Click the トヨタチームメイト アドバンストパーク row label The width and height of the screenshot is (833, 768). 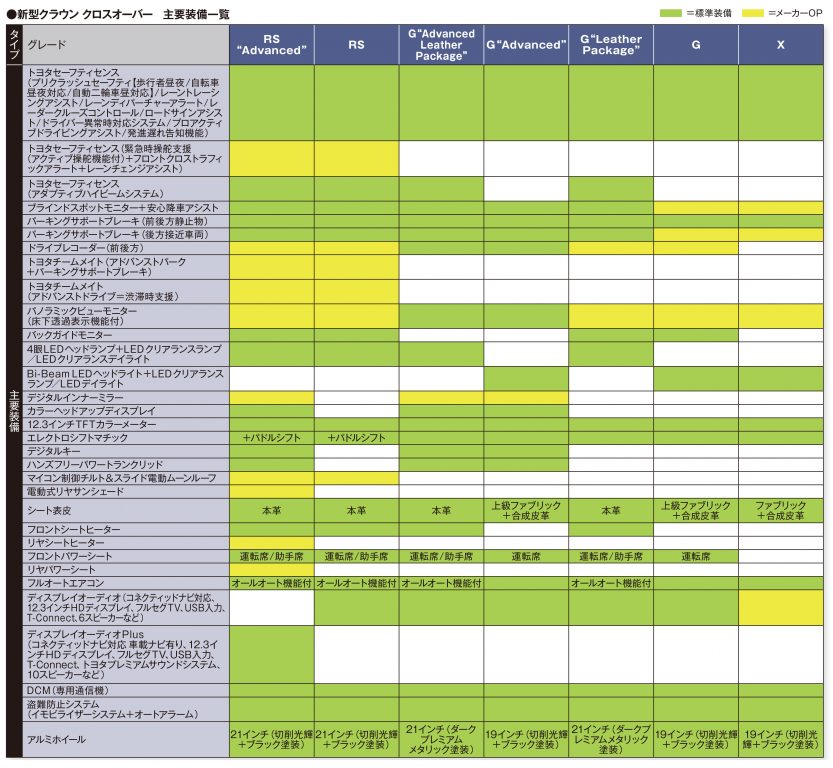pos(125,267)
